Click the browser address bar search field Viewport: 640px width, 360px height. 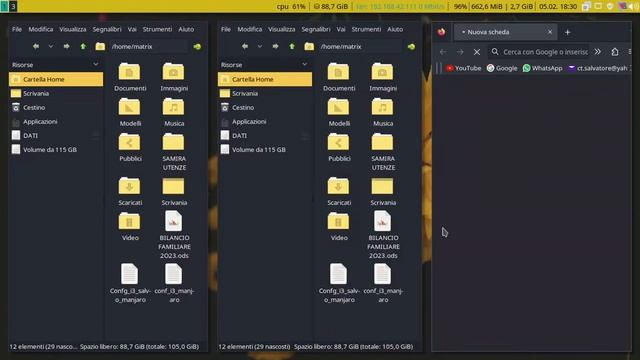click(539, 52)
